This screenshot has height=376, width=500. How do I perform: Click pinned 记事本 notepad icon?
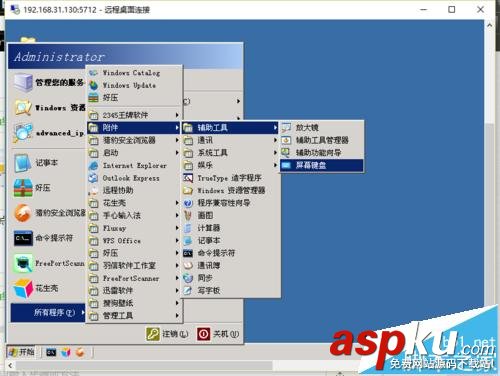point(23,163)
